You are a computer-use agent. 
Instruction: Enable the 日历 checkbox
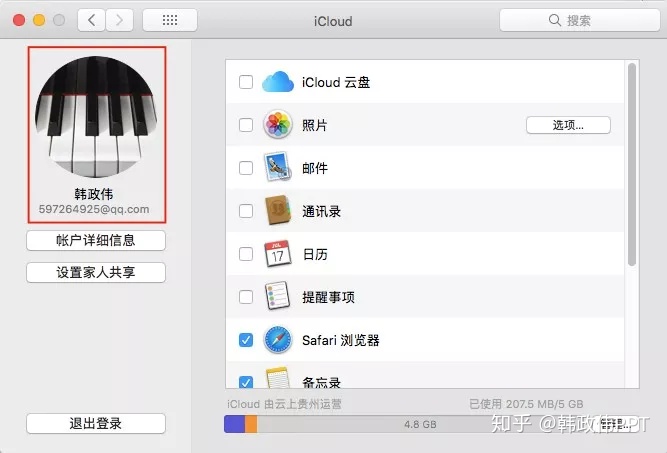pyautogui.click(x=246, y=254)
